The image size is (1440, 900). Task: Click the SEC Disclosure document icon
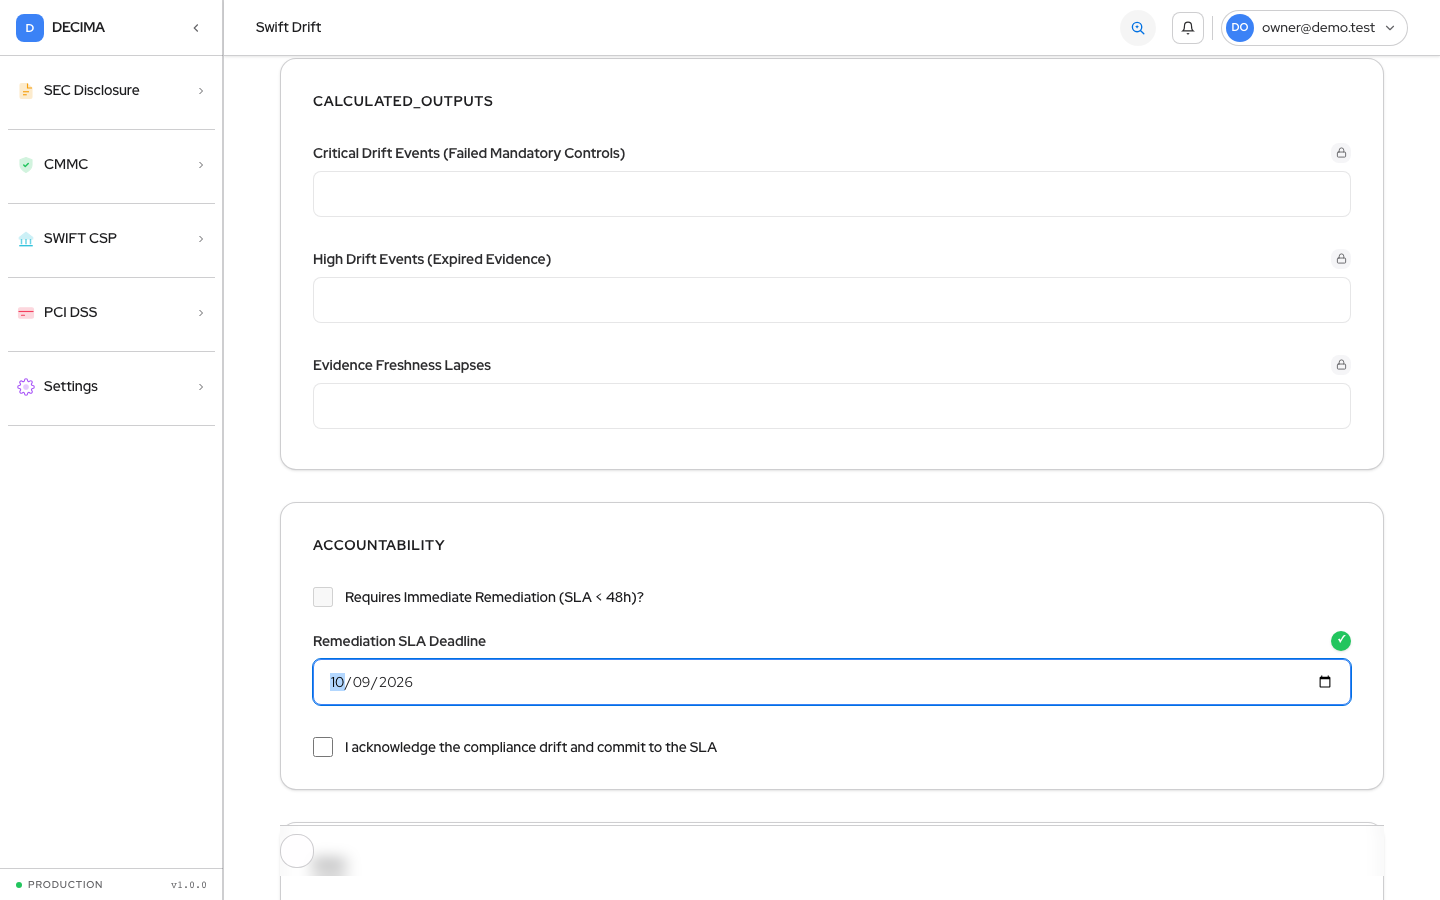[26, 91]
